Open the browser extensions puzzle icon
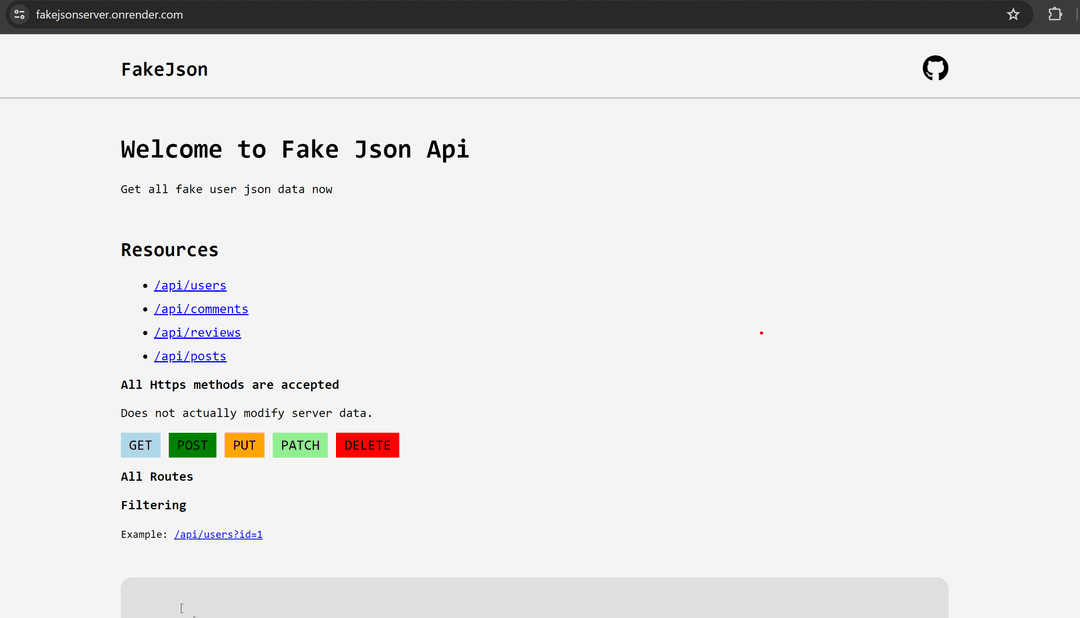 tap(1055, 14)
